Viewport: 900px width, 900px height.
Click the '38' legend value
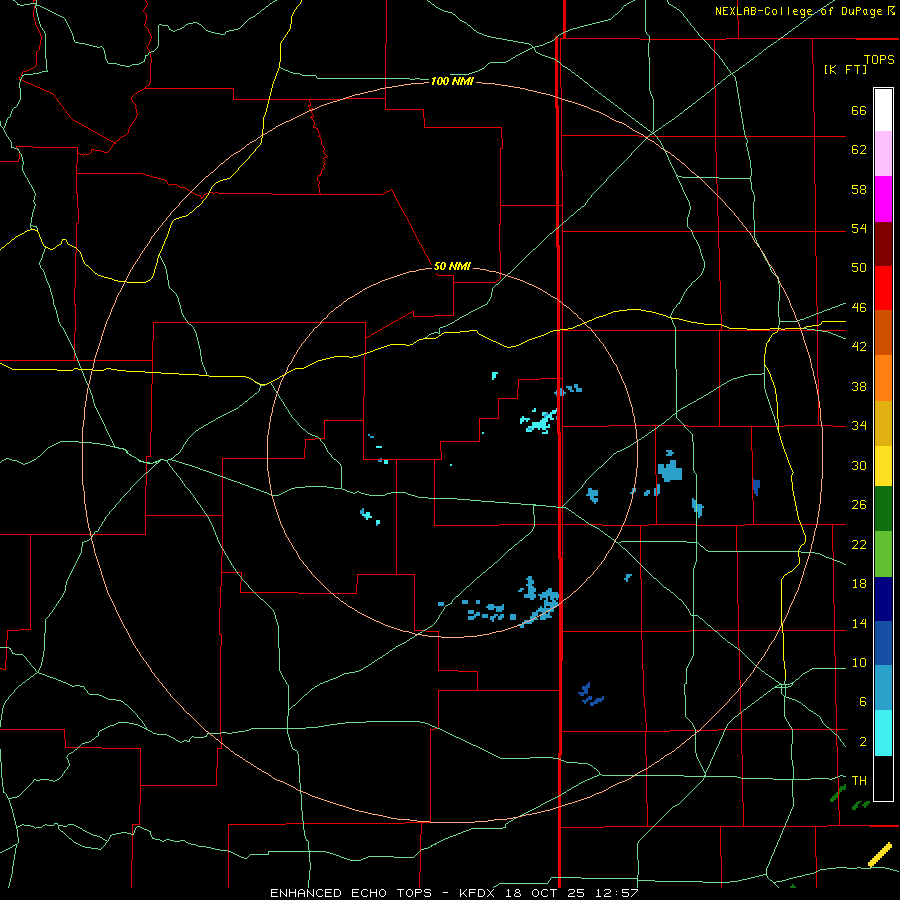(859, 387)
